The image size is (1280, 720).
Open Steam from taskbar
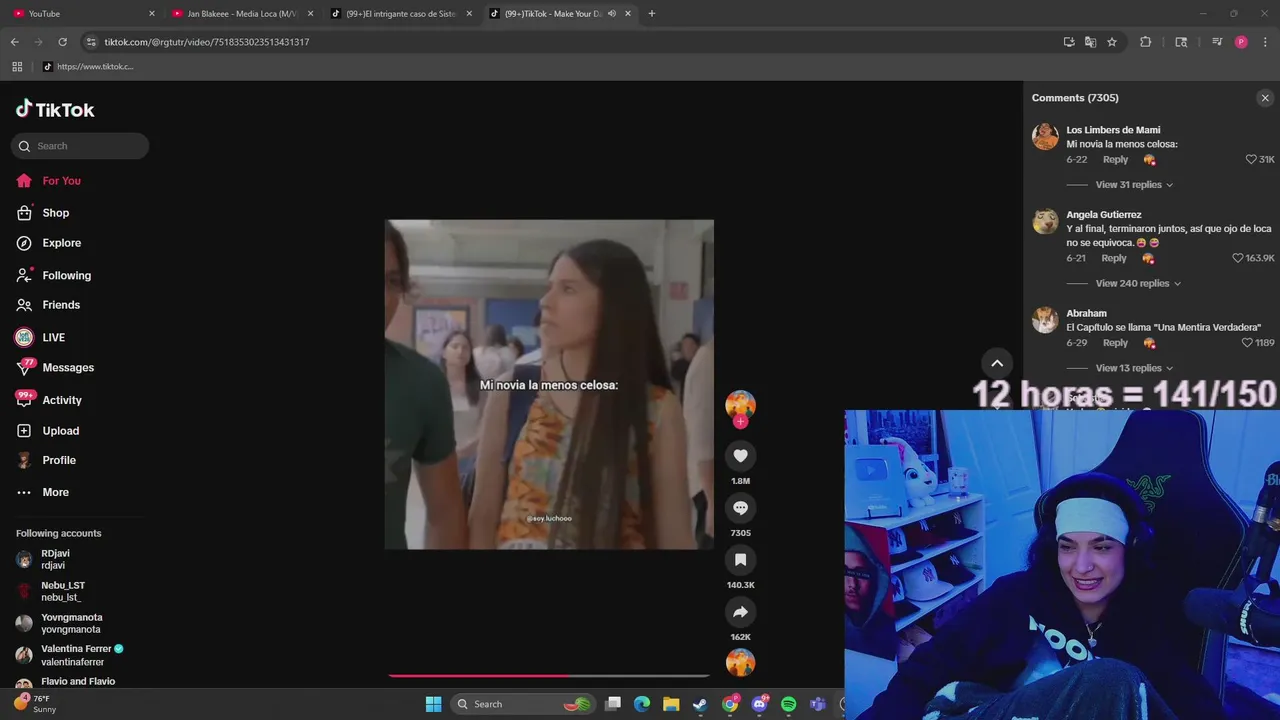click(700, 704)
